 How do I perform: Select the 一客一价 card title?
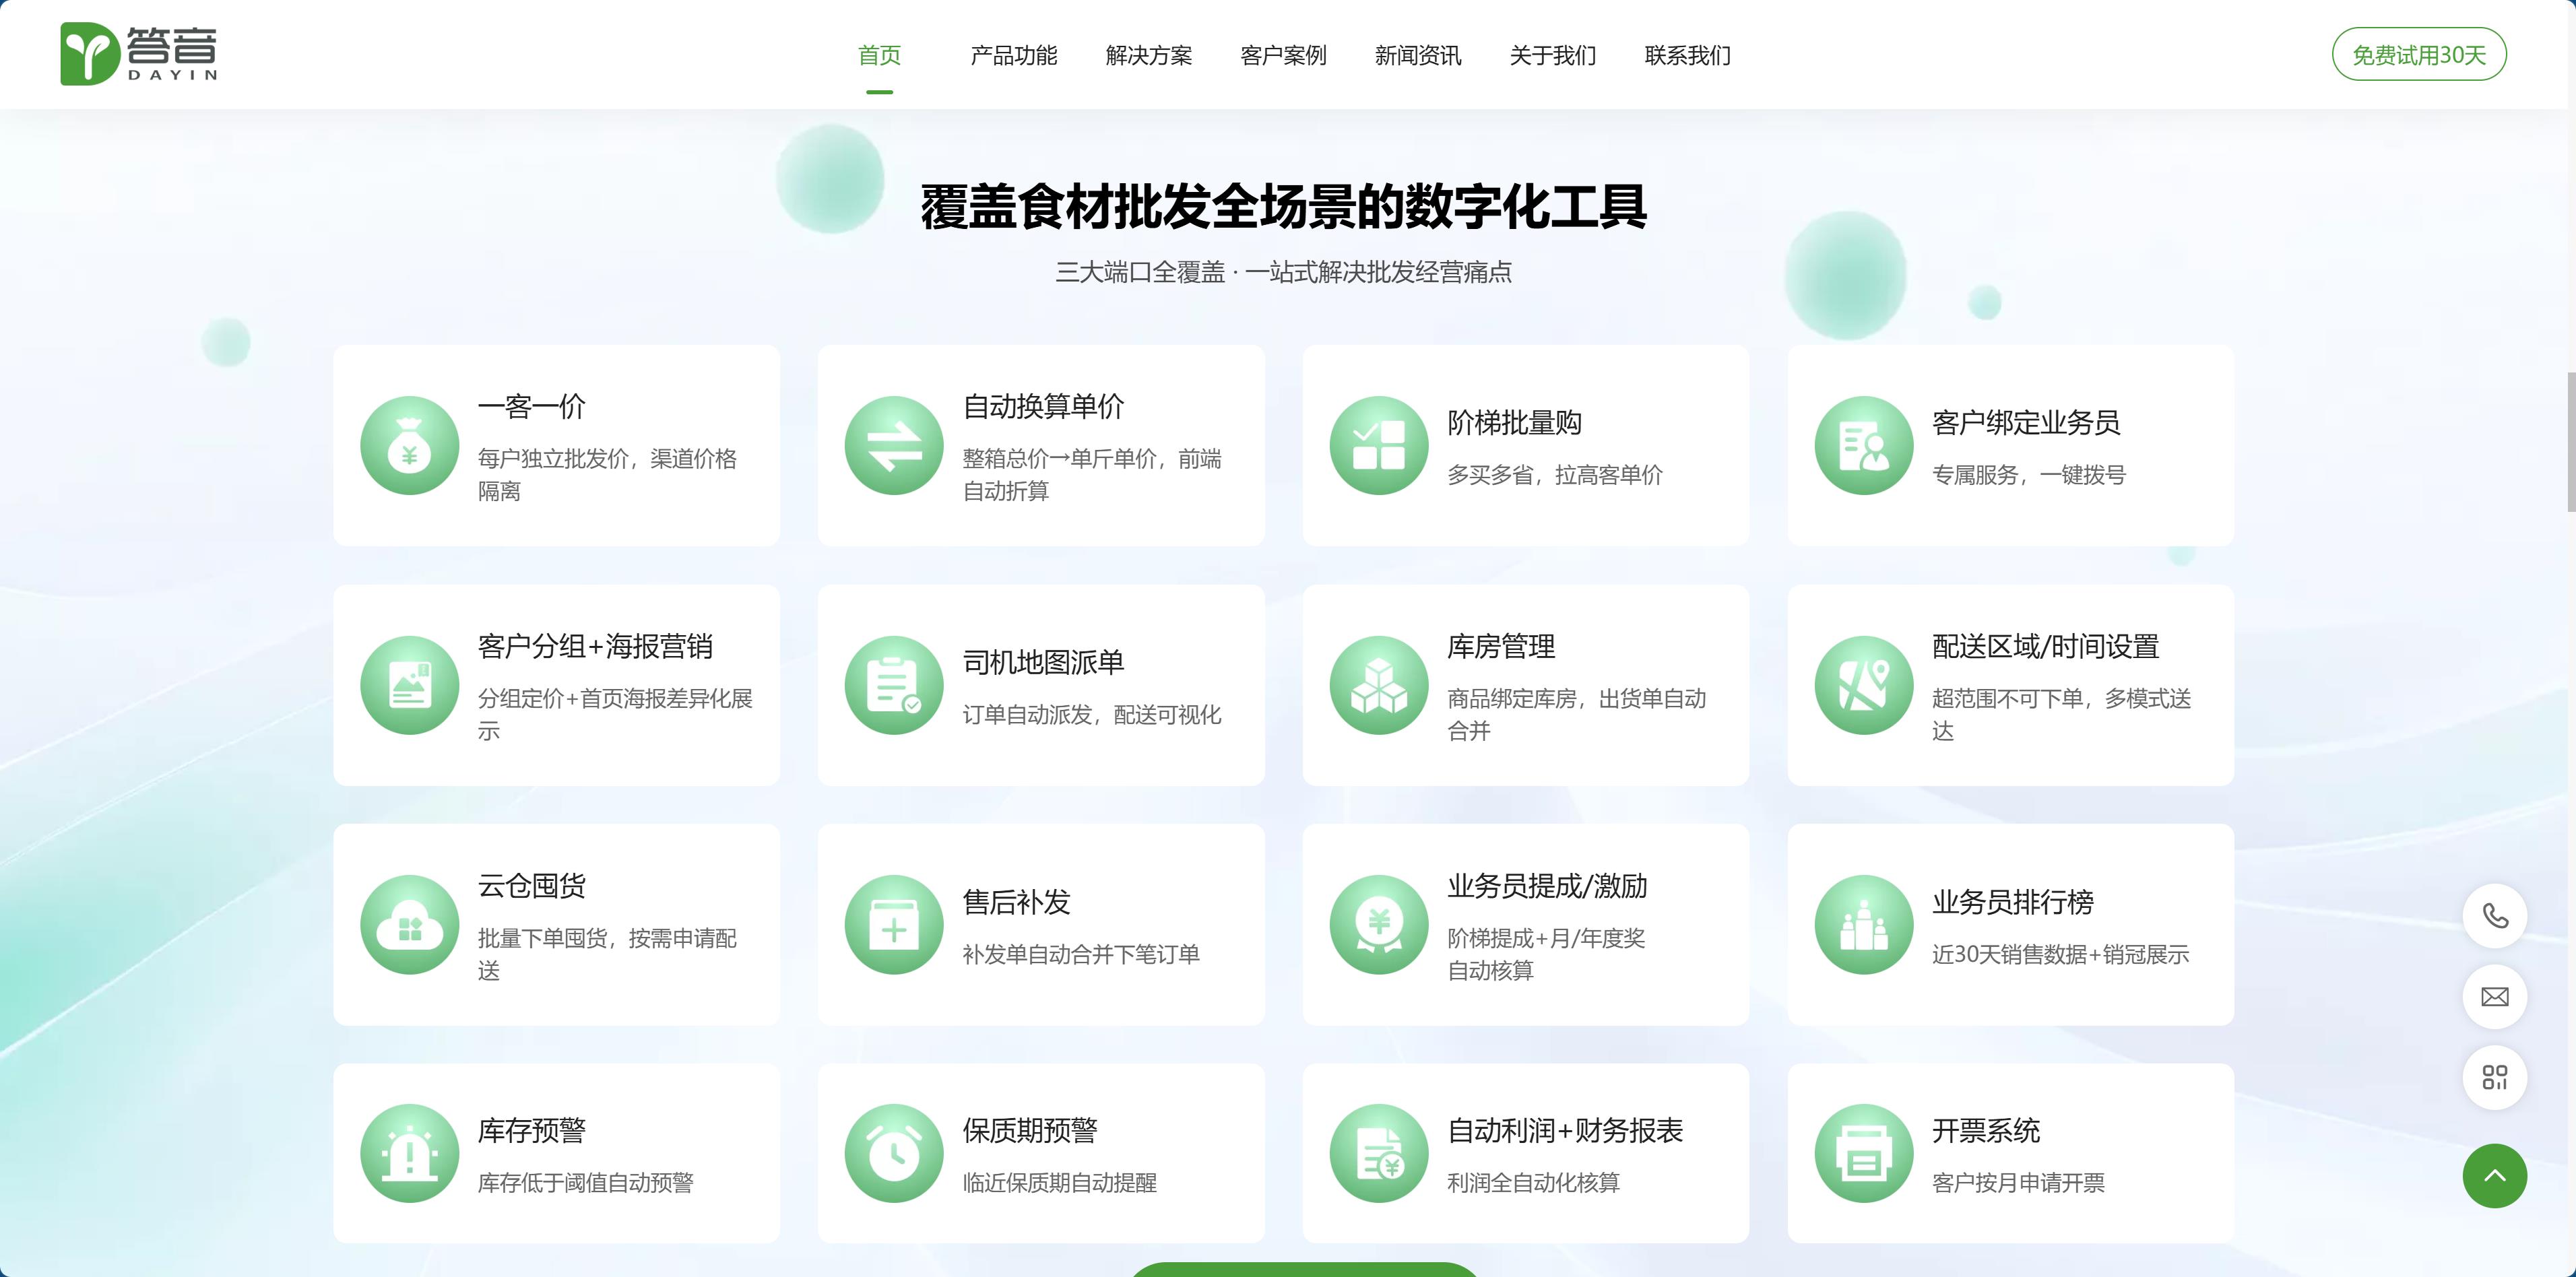tap(531, 407)
